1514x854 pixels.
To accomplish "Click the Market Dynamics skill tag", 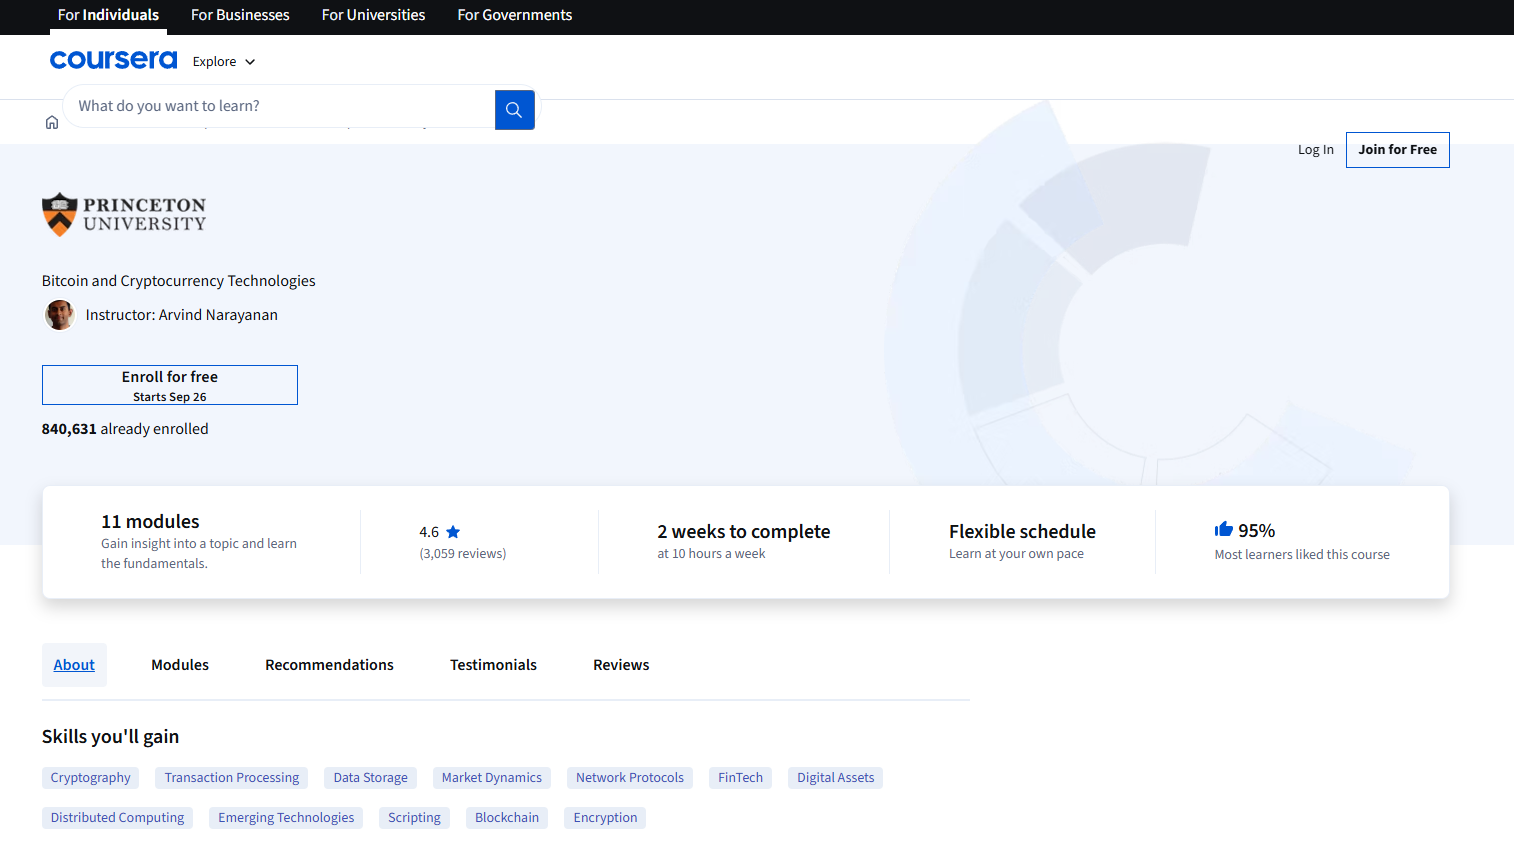I will 492,778.
